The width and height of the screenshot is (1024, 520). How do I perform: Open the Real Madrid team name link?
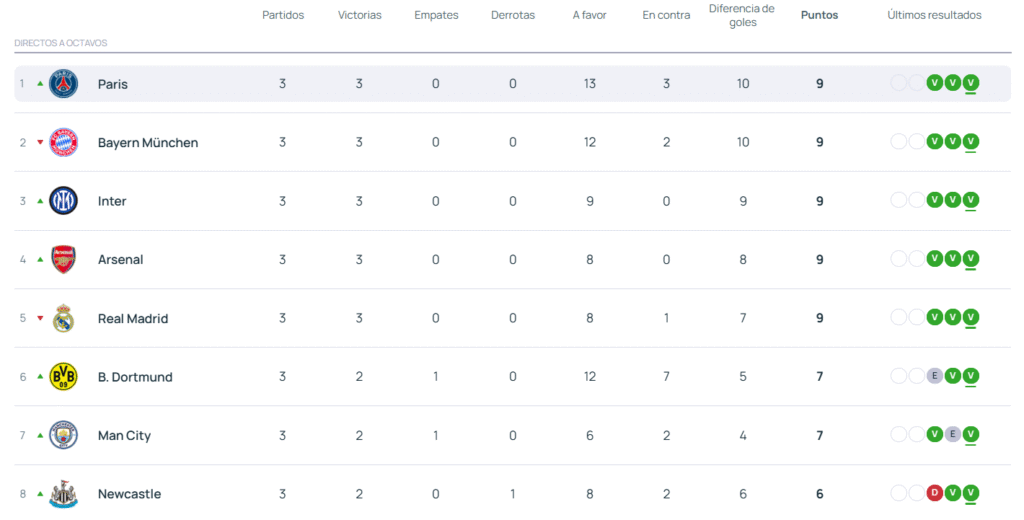133,319
